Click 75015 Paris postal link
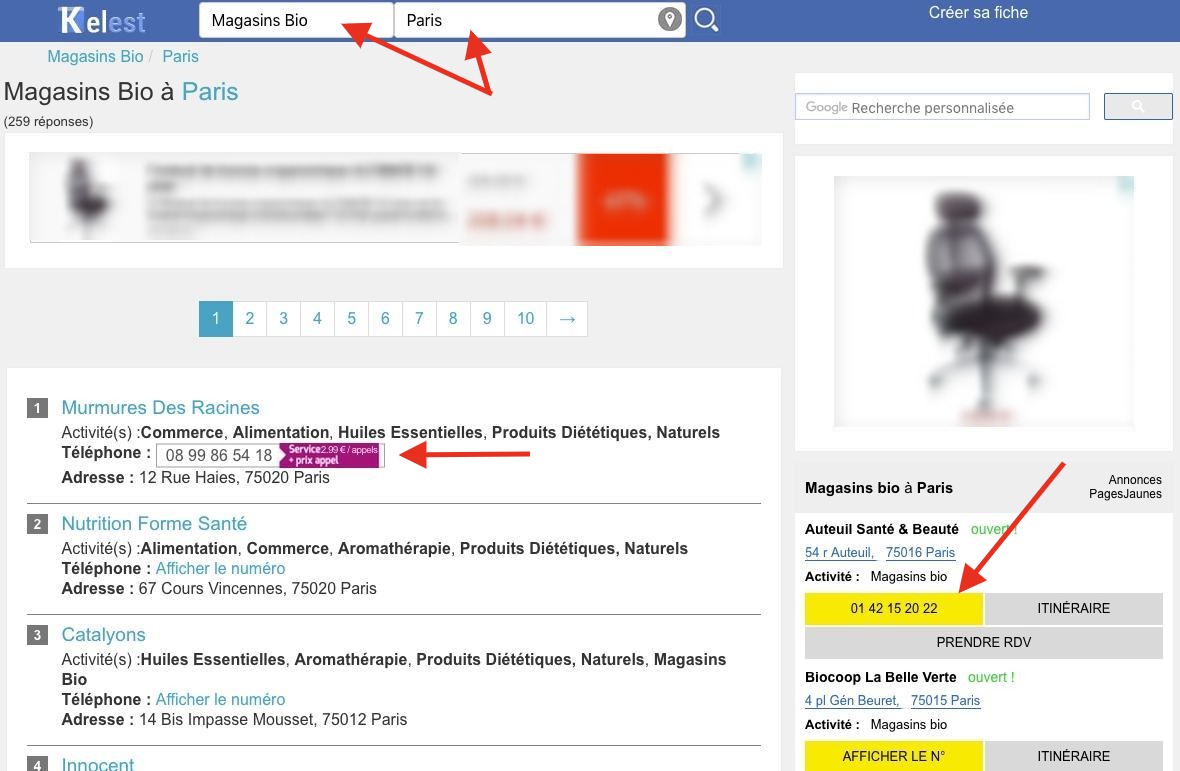This screenshot has width=1180, height=771. point(945,701)
